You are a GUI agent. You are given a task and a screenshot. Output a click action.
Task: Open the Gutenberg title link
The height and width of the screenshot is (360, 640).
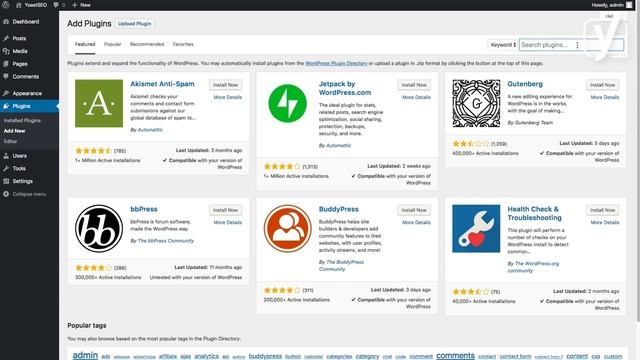click(x=525, y=84)
